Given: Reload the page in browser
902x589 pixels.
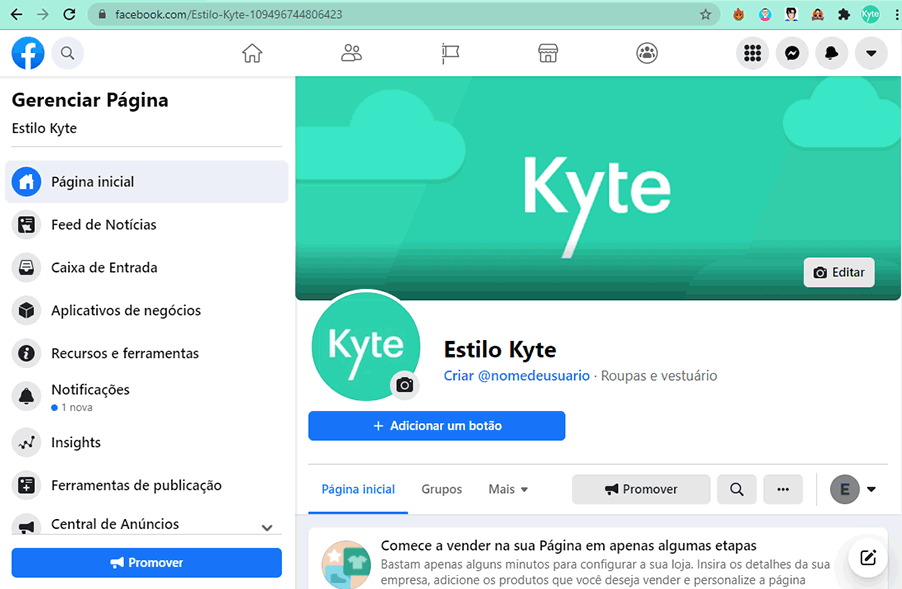Looking at the screenshot, I should pyautogui.click(x=69, y=14).
